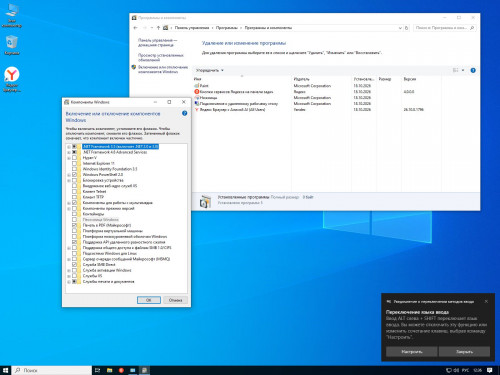This screenshot has height=375, width=500.
Task: Expand the legacy components node
Action: click(x=69, y=208)
